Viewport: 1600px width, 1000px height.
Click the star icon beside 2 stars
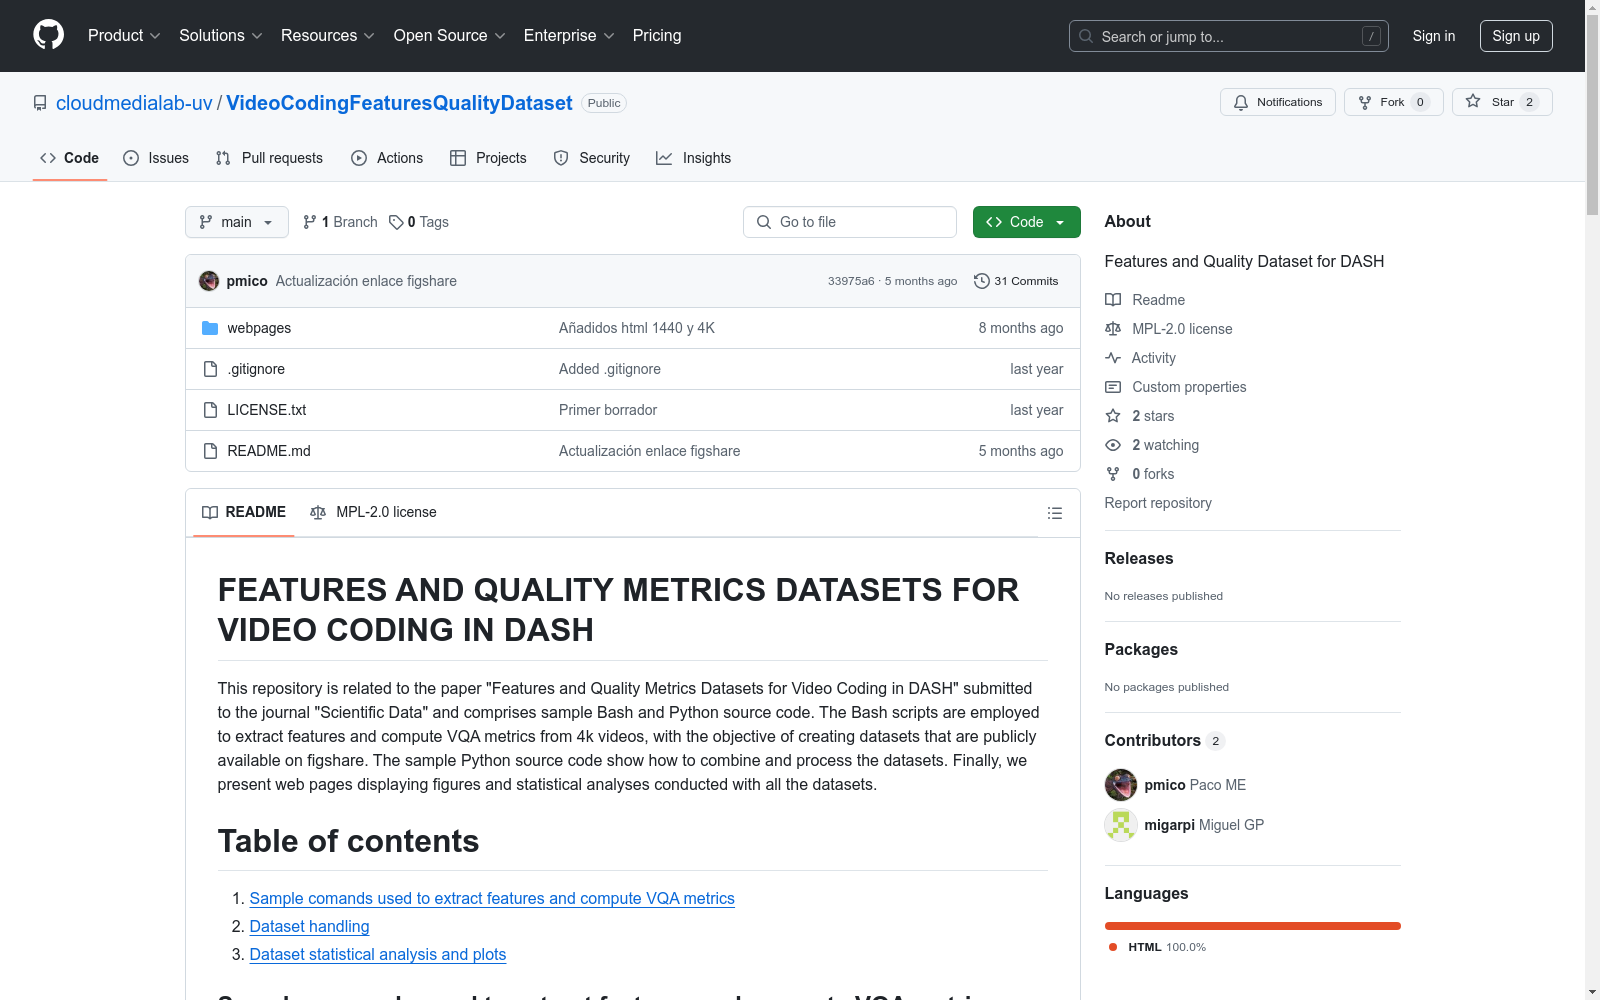coord(1113,416)
